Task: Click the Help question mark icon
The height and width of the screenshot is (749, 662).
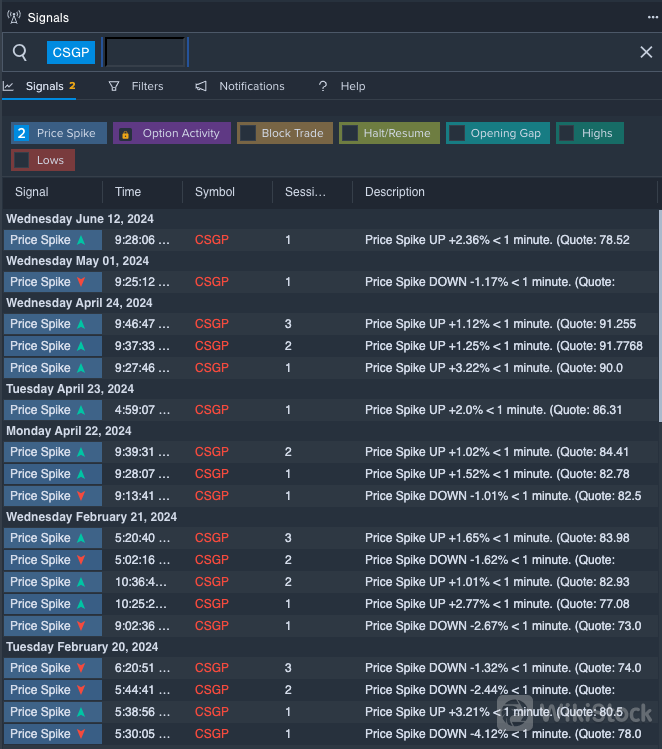Action: (x=323, y=86)
